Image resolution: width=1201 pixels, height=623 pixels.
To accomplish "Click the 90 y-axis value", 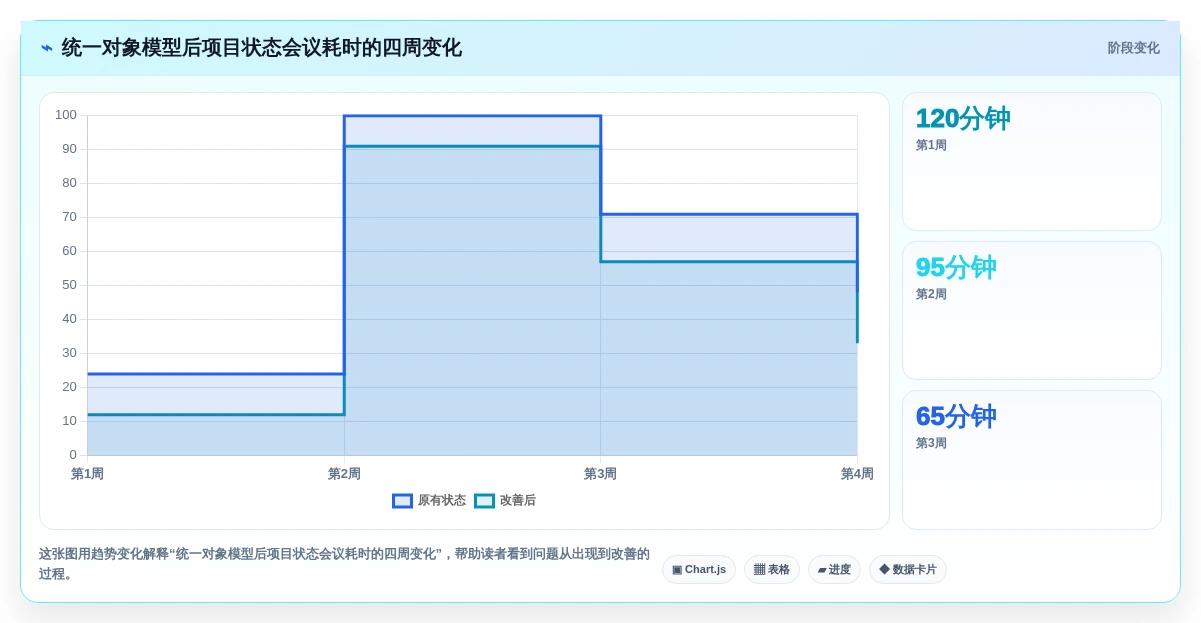I will coord(69,149).
